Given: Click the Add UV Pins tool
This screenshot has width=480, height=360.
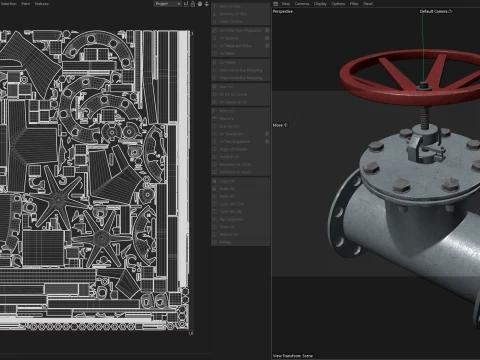Looking at the screenshot, I should coord(240,6).
